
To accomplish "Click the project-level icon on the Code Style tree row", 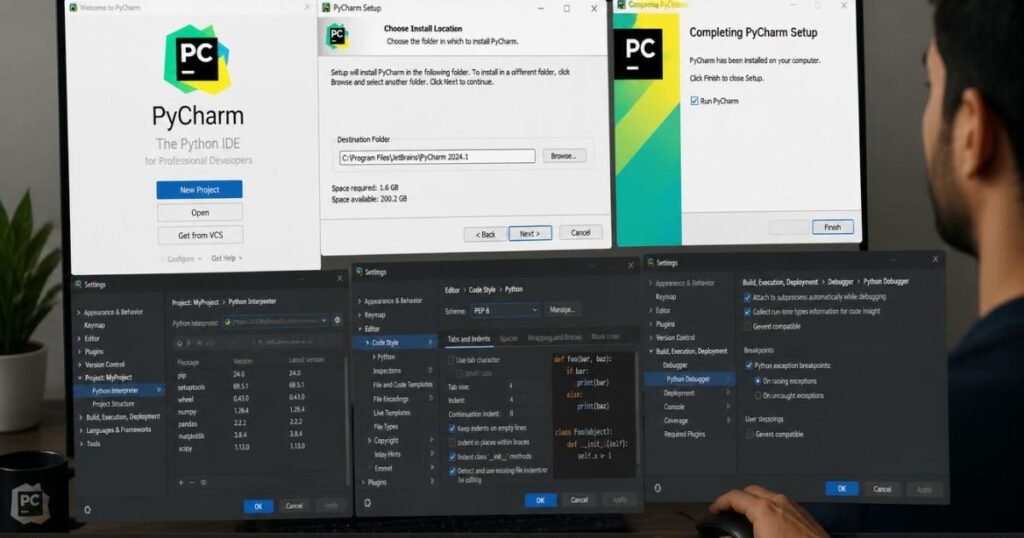I will tap(430, 342).
